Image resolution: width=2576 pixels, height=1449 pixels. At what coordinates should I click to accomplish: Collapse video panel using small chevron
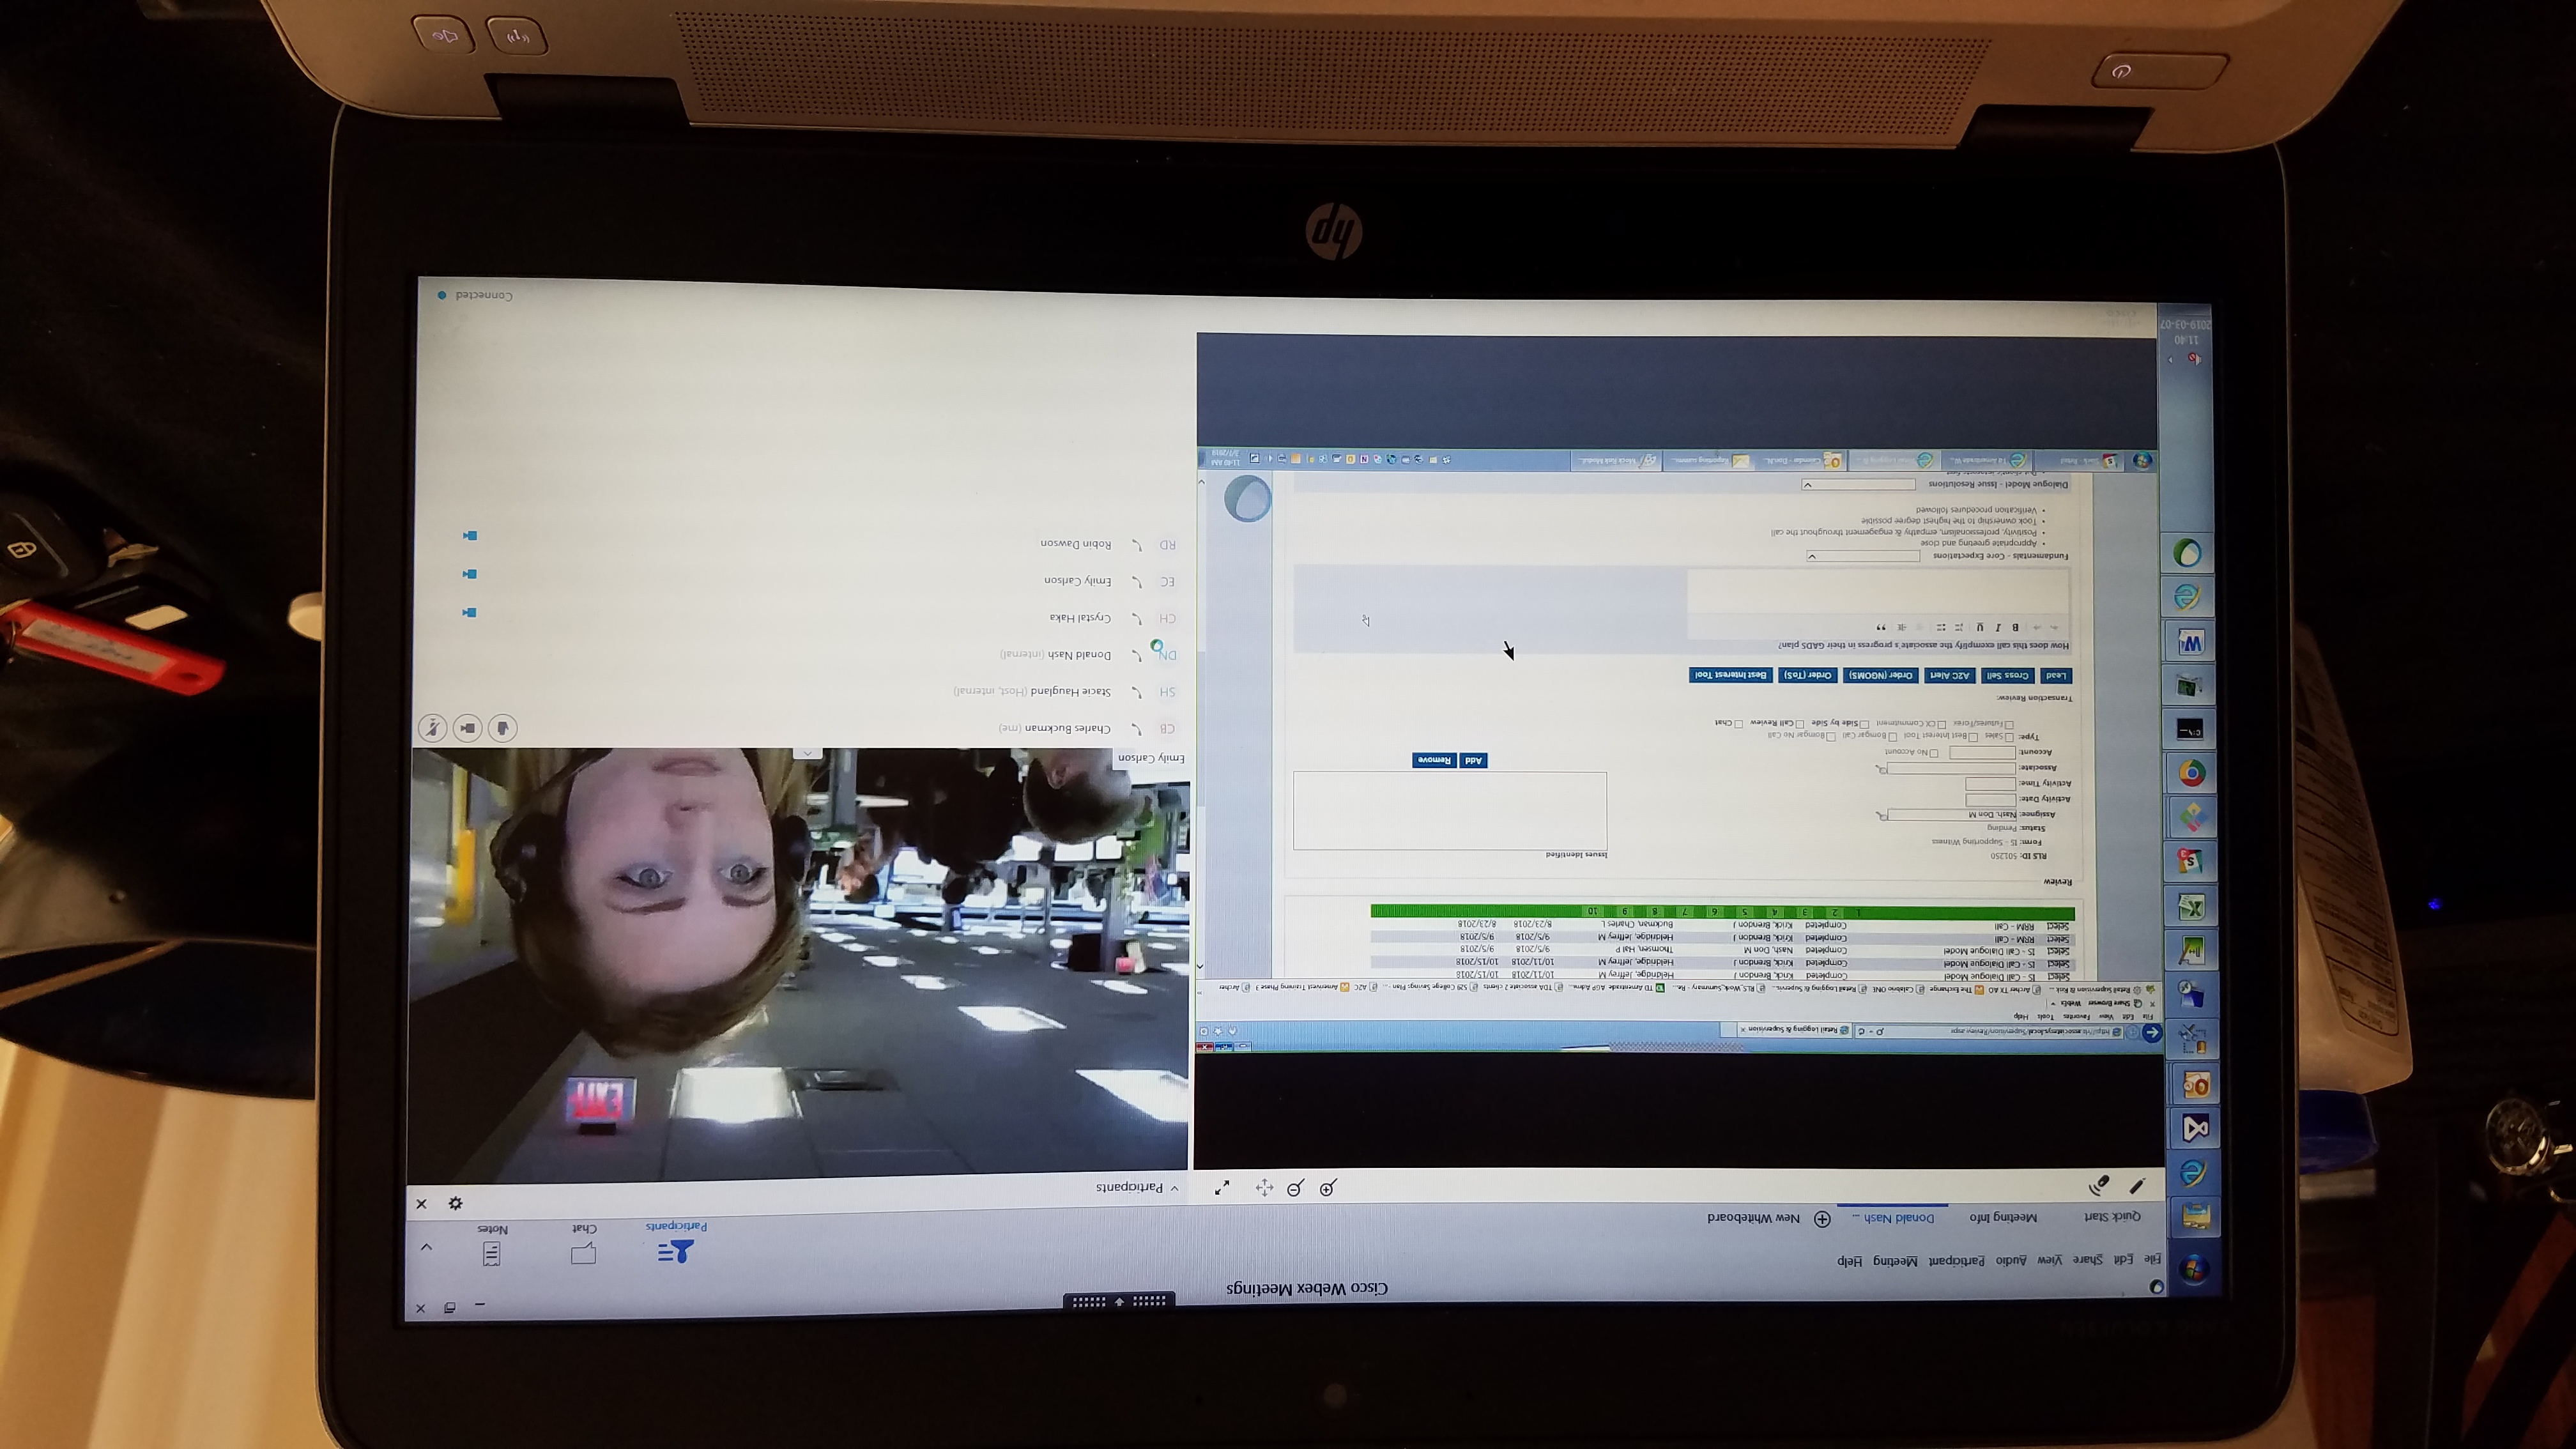tap(807, 754)
